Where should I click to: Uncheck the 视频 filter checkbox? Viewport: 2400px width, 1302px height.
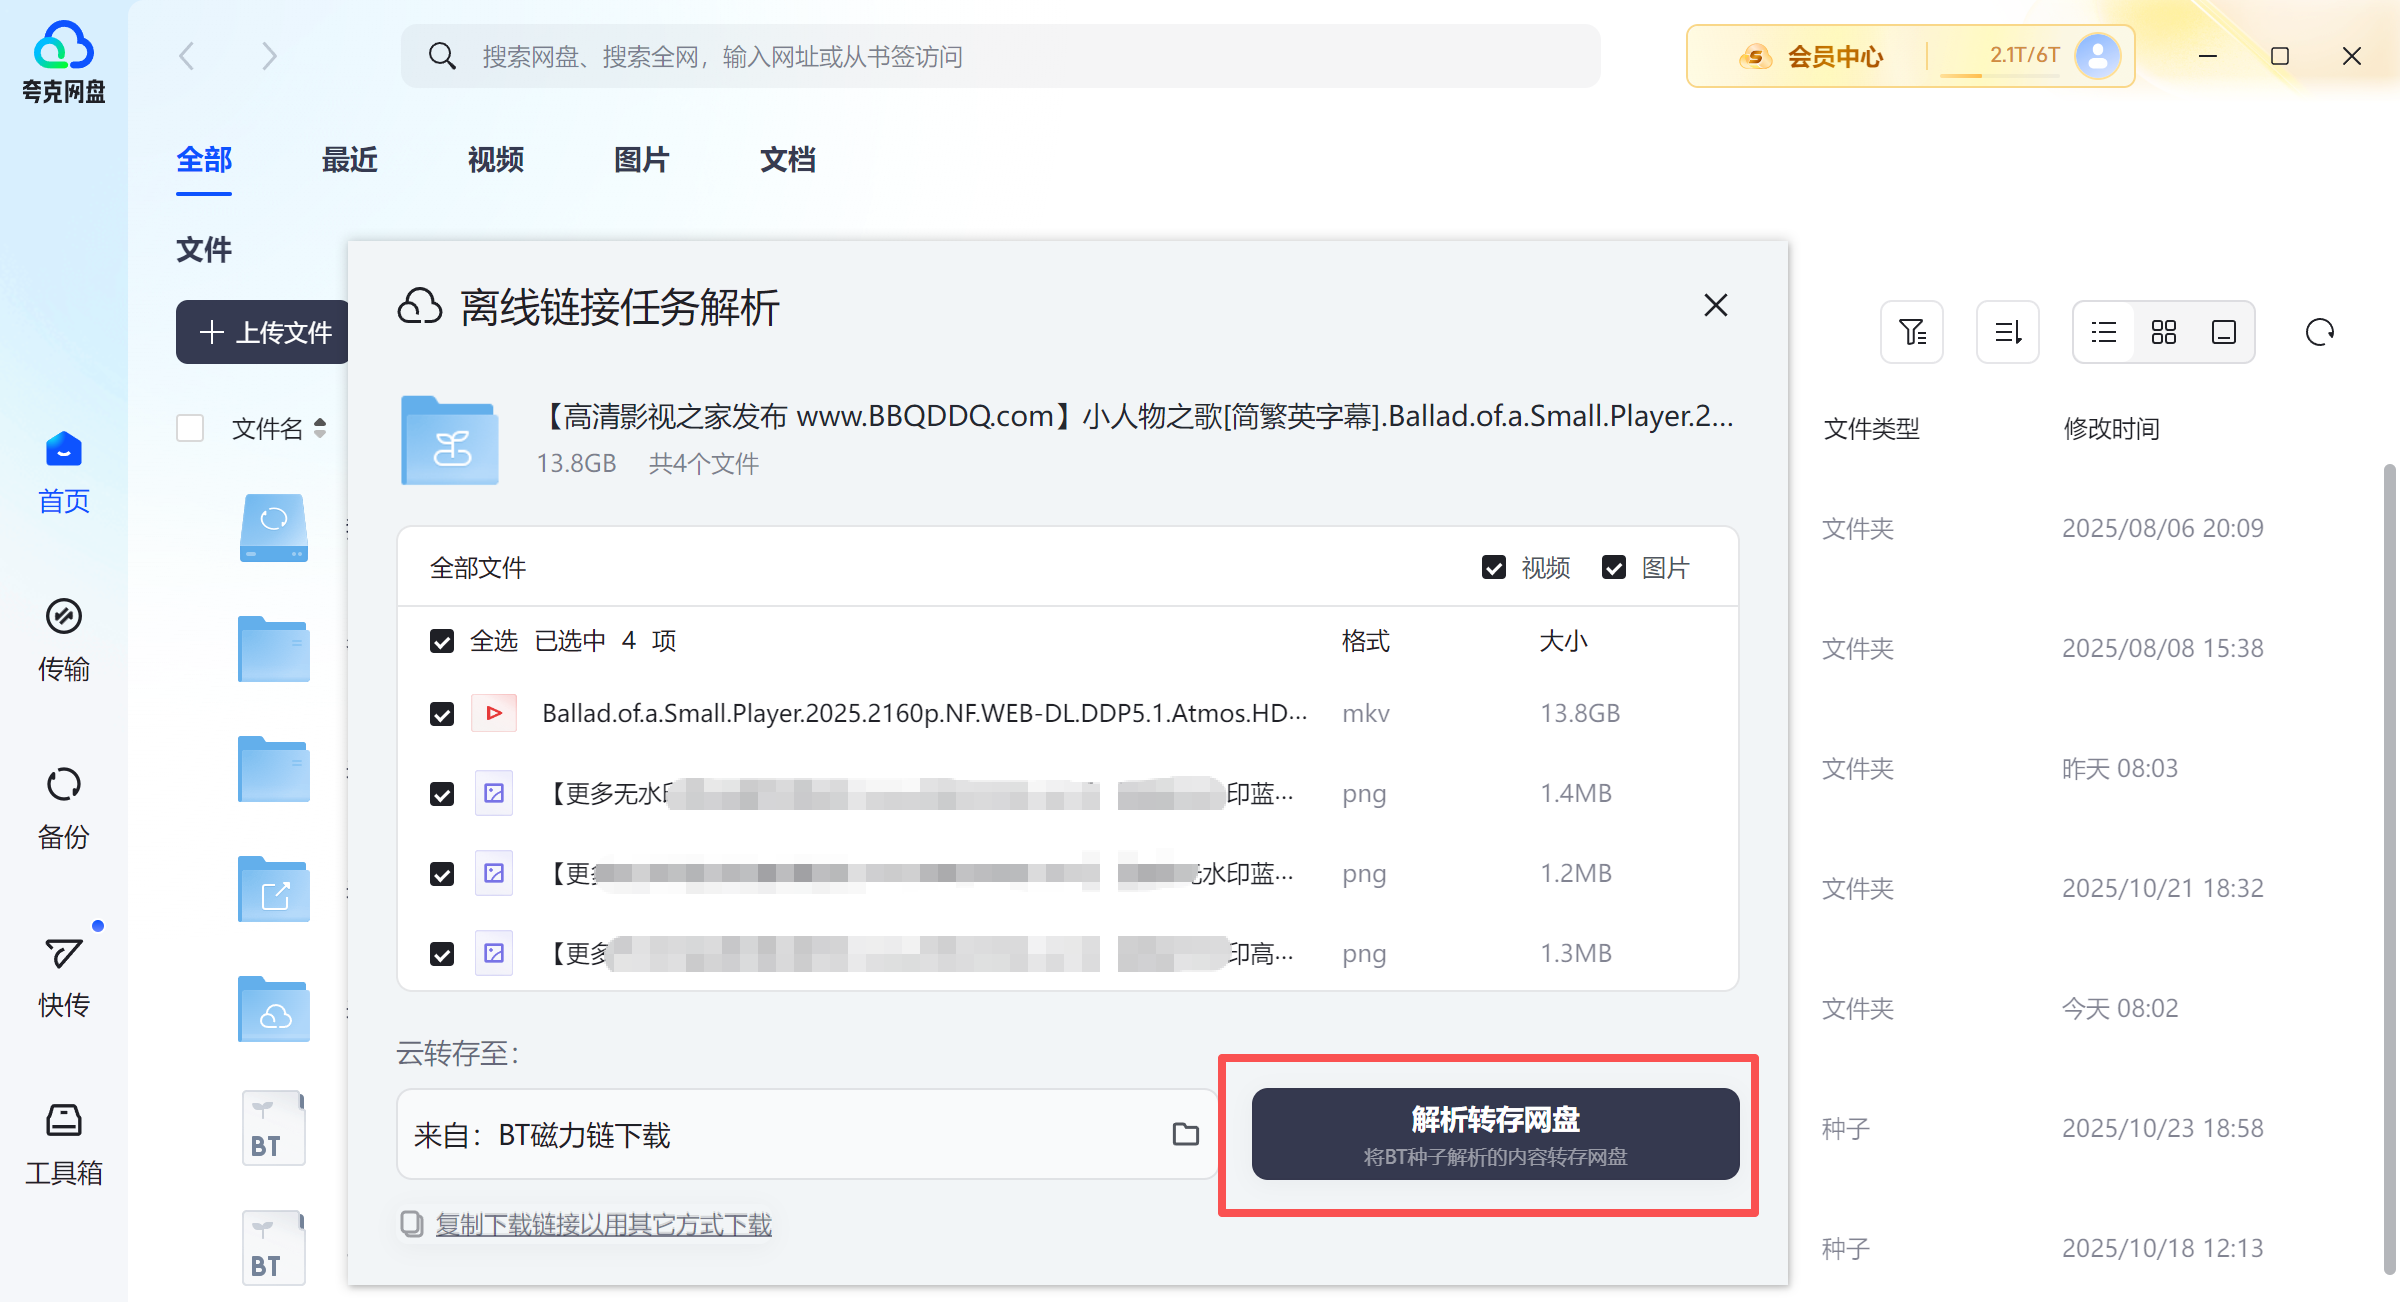pyautogui.click(x=1494, y=568)
